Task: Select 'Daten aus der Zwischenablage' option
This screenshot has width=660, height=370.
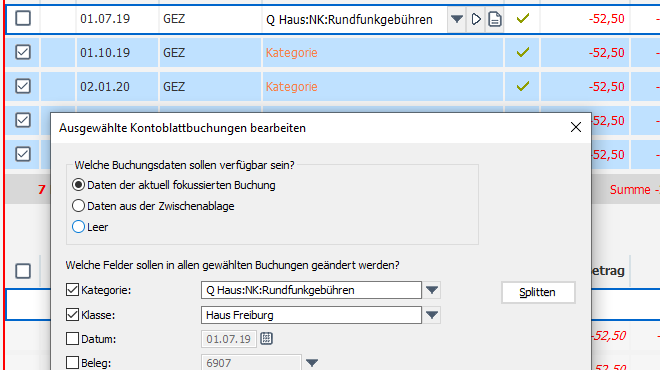Action: 78,206
